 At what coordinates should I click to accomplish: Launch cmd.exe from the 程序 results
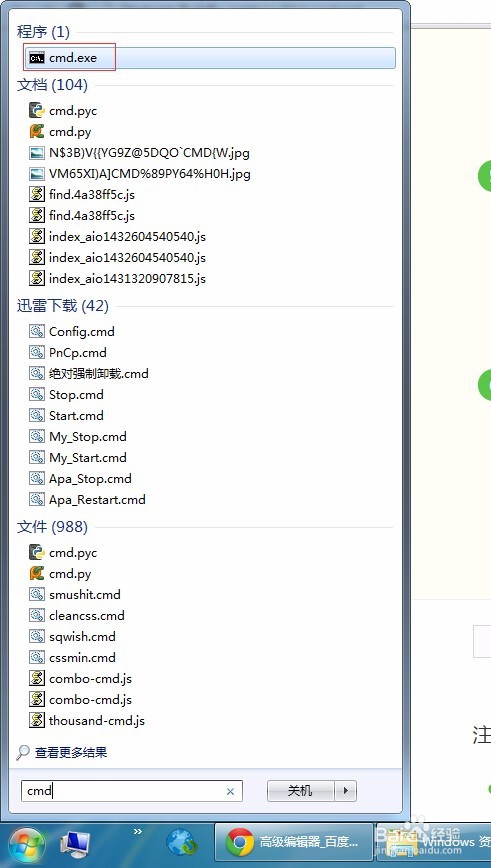pyautogui.click(x=210, y=58)
